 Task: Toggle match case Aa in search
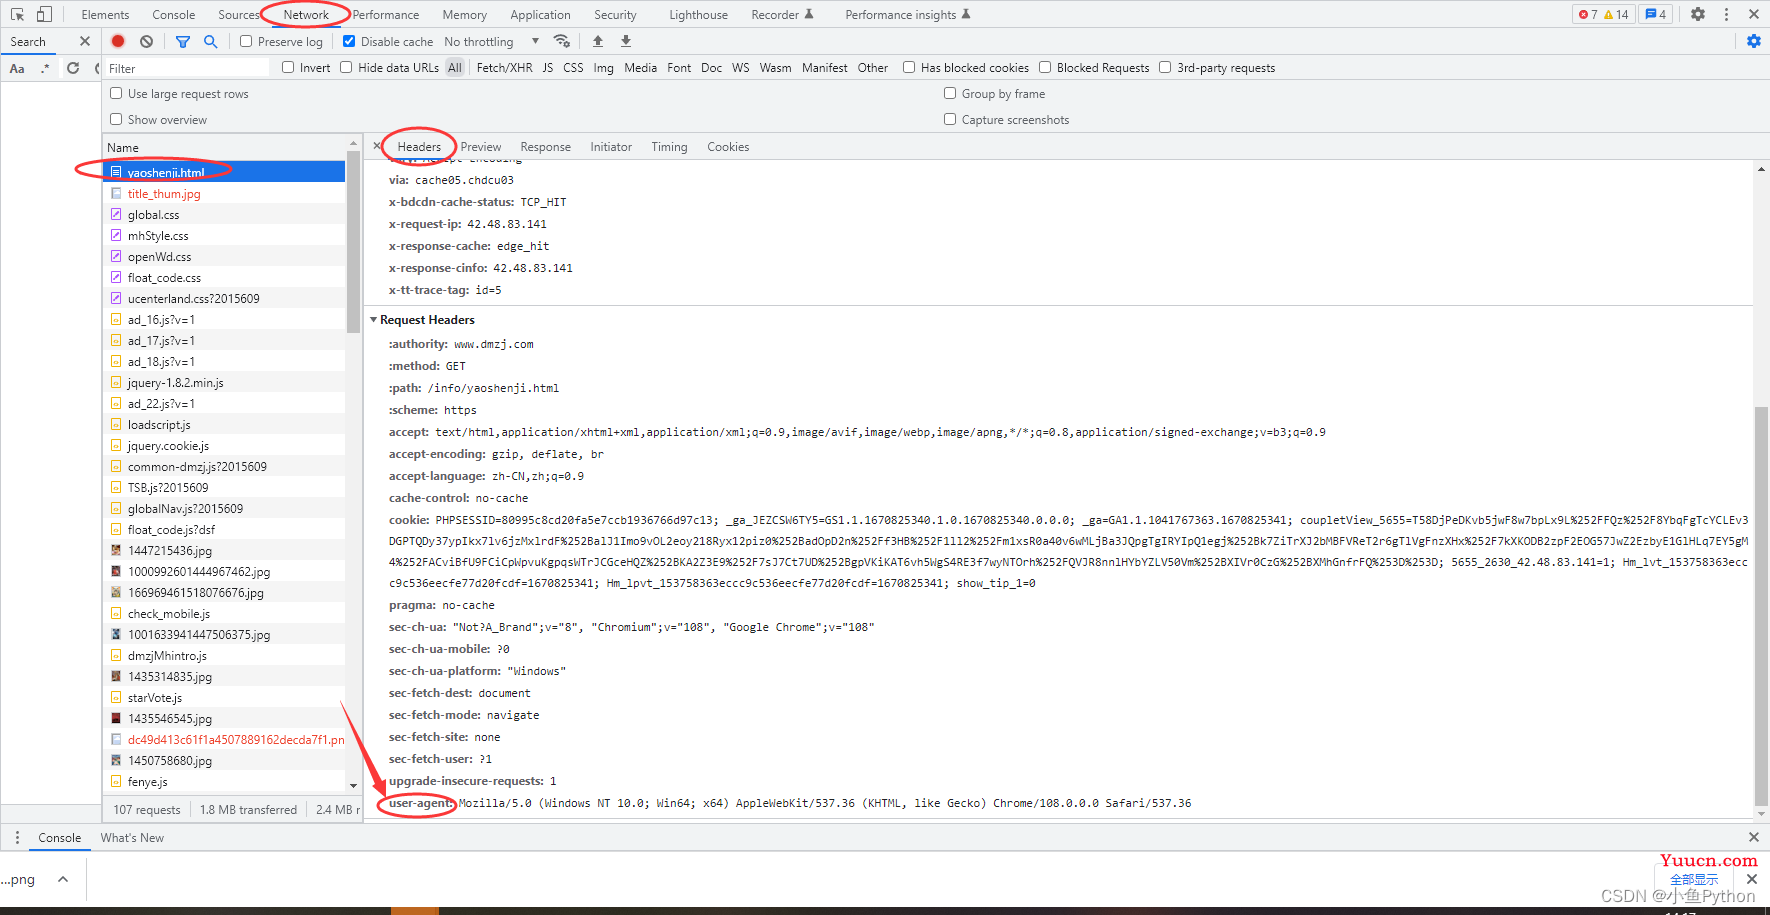tap(17, 68)
